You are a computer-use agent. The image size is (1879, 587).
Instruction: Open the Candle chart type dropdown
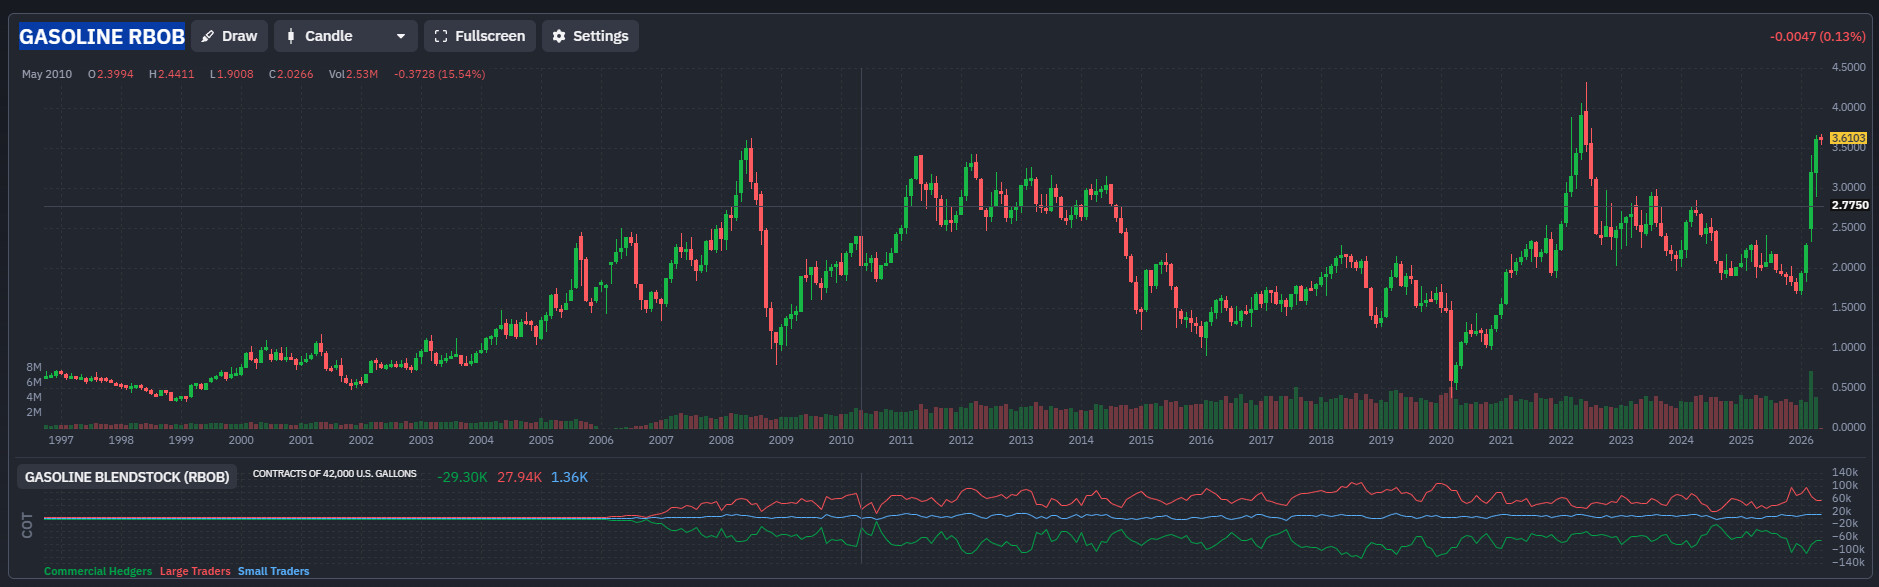coord(345,36)
